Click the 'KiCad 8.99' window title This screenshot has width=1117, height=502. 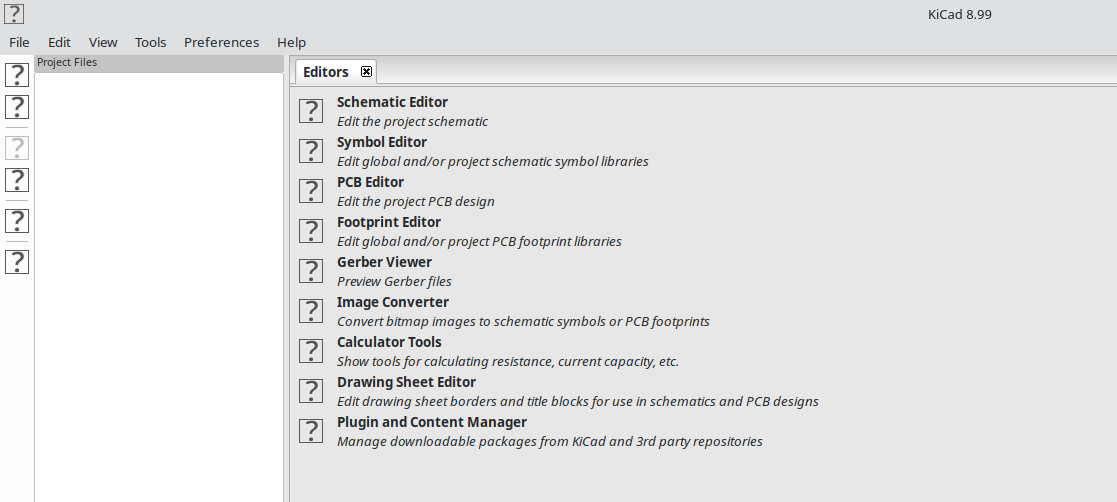[960, 14]
